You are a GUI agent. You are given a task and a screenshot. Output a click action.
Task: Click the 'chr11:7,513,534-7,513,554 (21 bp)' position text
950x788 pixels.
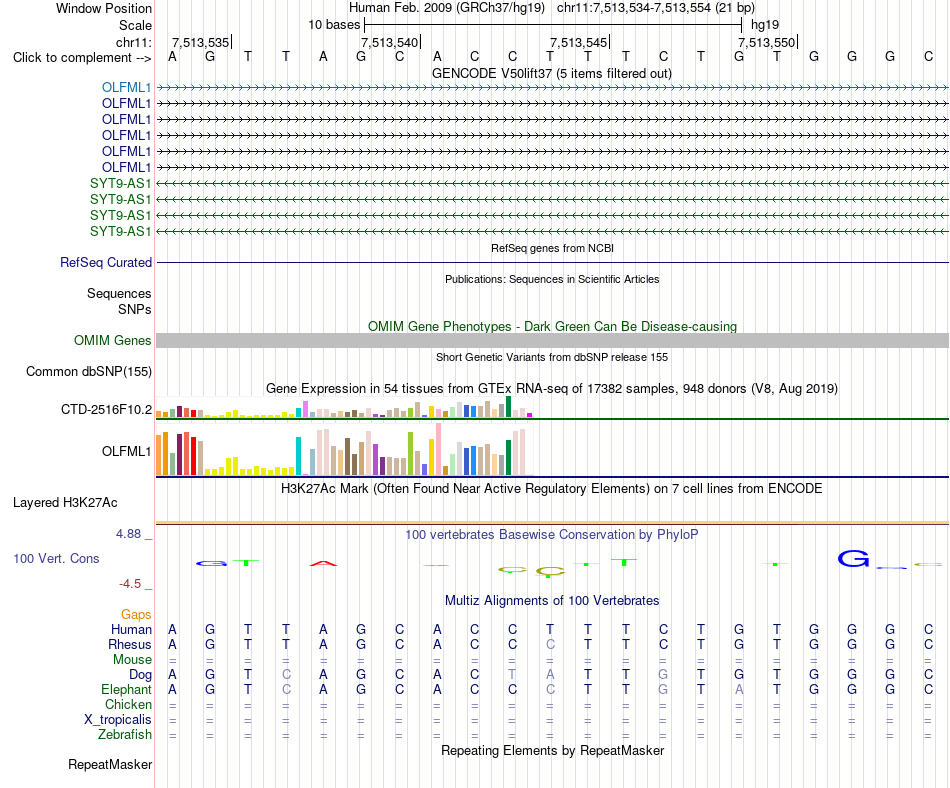(656, 8)
